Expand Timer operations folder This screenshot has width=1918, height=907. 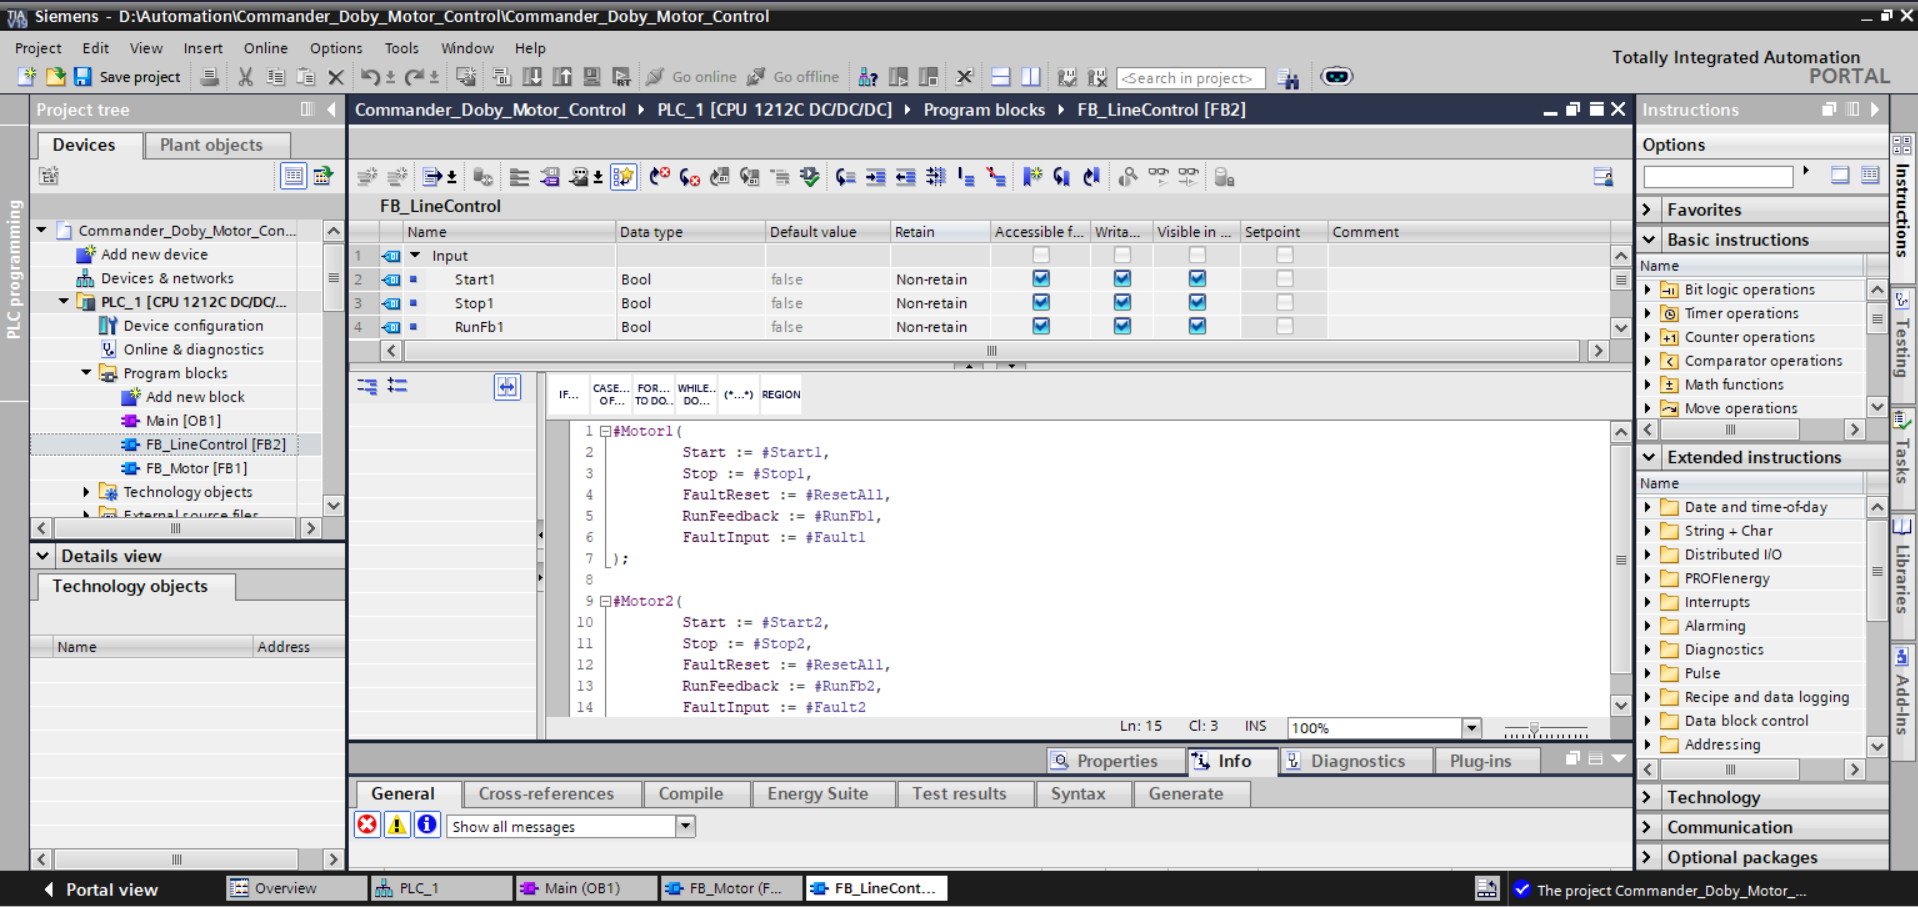1648,313
